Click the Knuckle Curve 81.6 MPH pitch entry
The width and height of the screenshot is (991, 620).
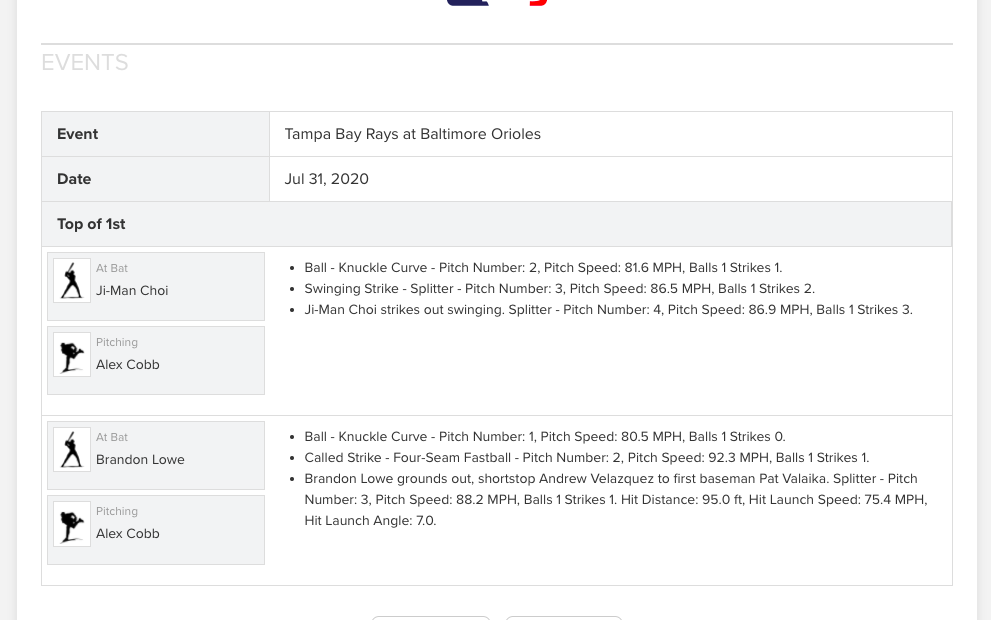(x=543, y=268)
